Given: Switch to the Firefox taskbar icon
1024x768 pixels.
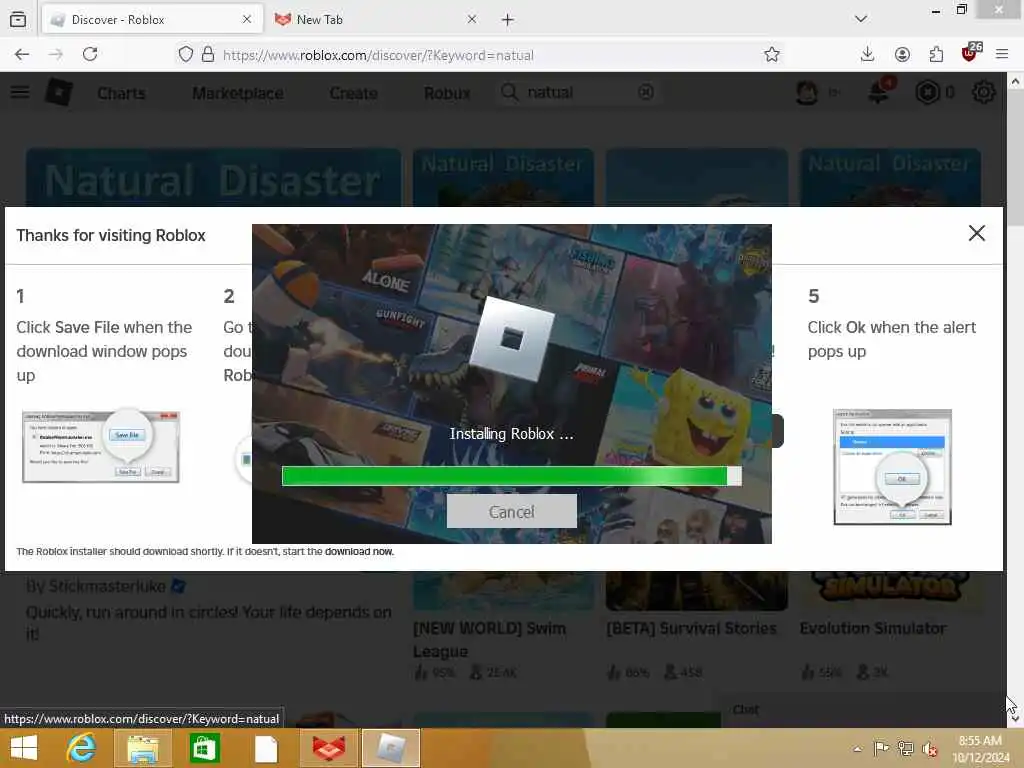Looking at the screenshot, I should [x=328, y=748].
